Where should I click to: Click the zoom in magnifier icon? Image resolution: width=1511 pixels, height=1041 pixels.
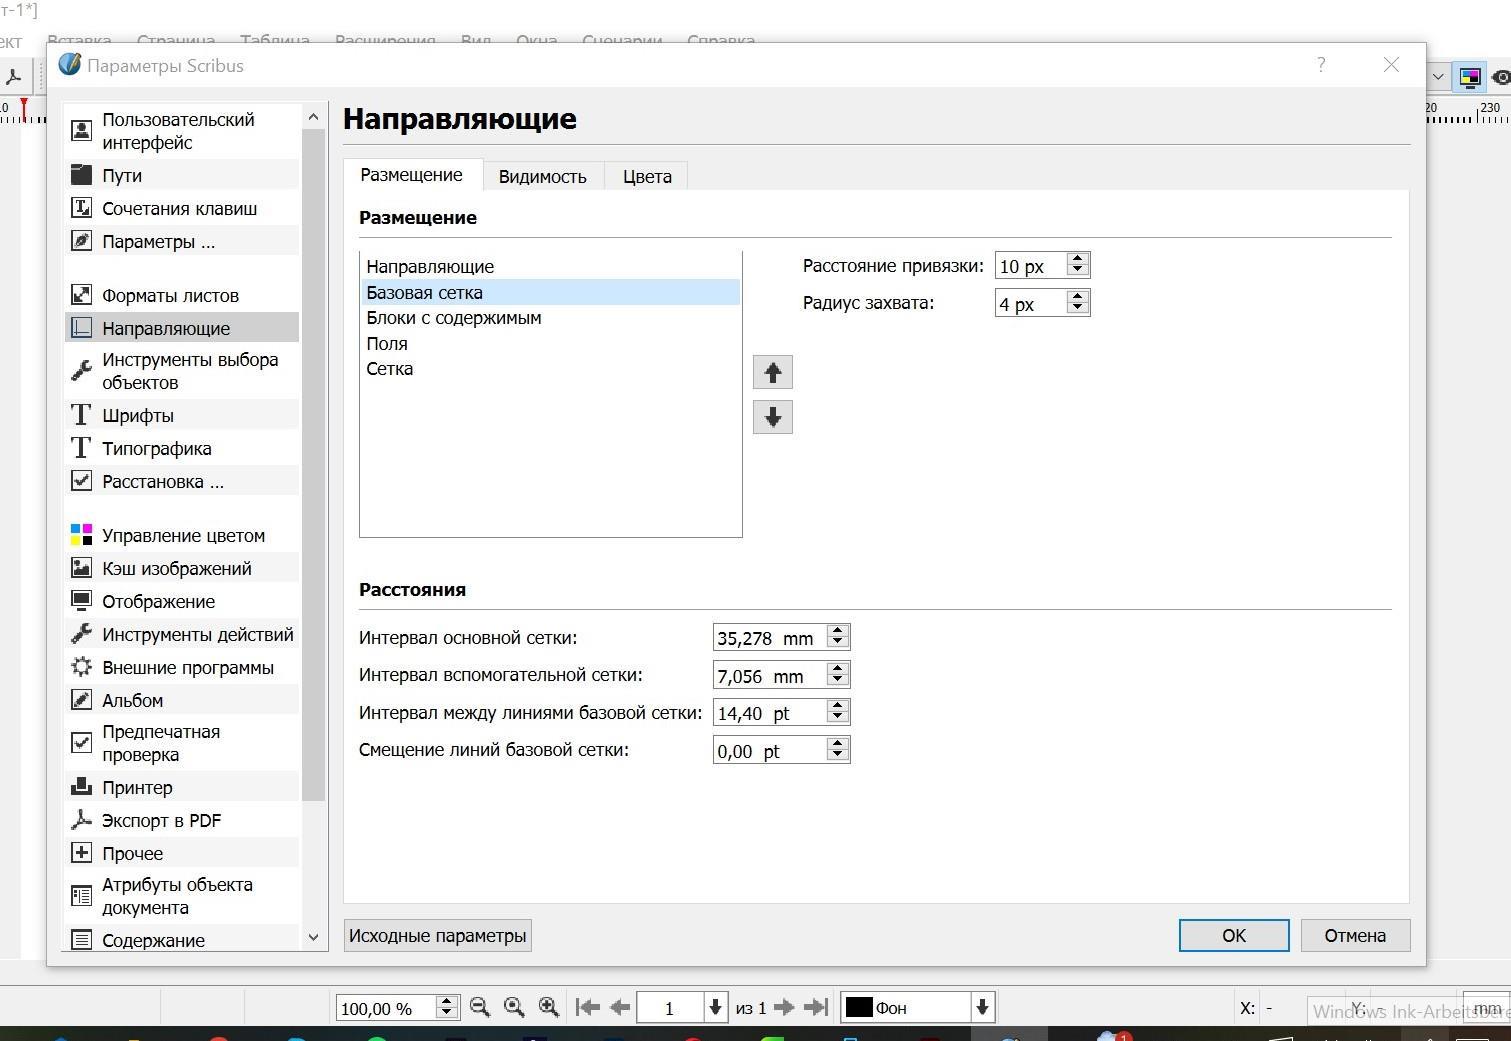click(x=548, y=1008)
